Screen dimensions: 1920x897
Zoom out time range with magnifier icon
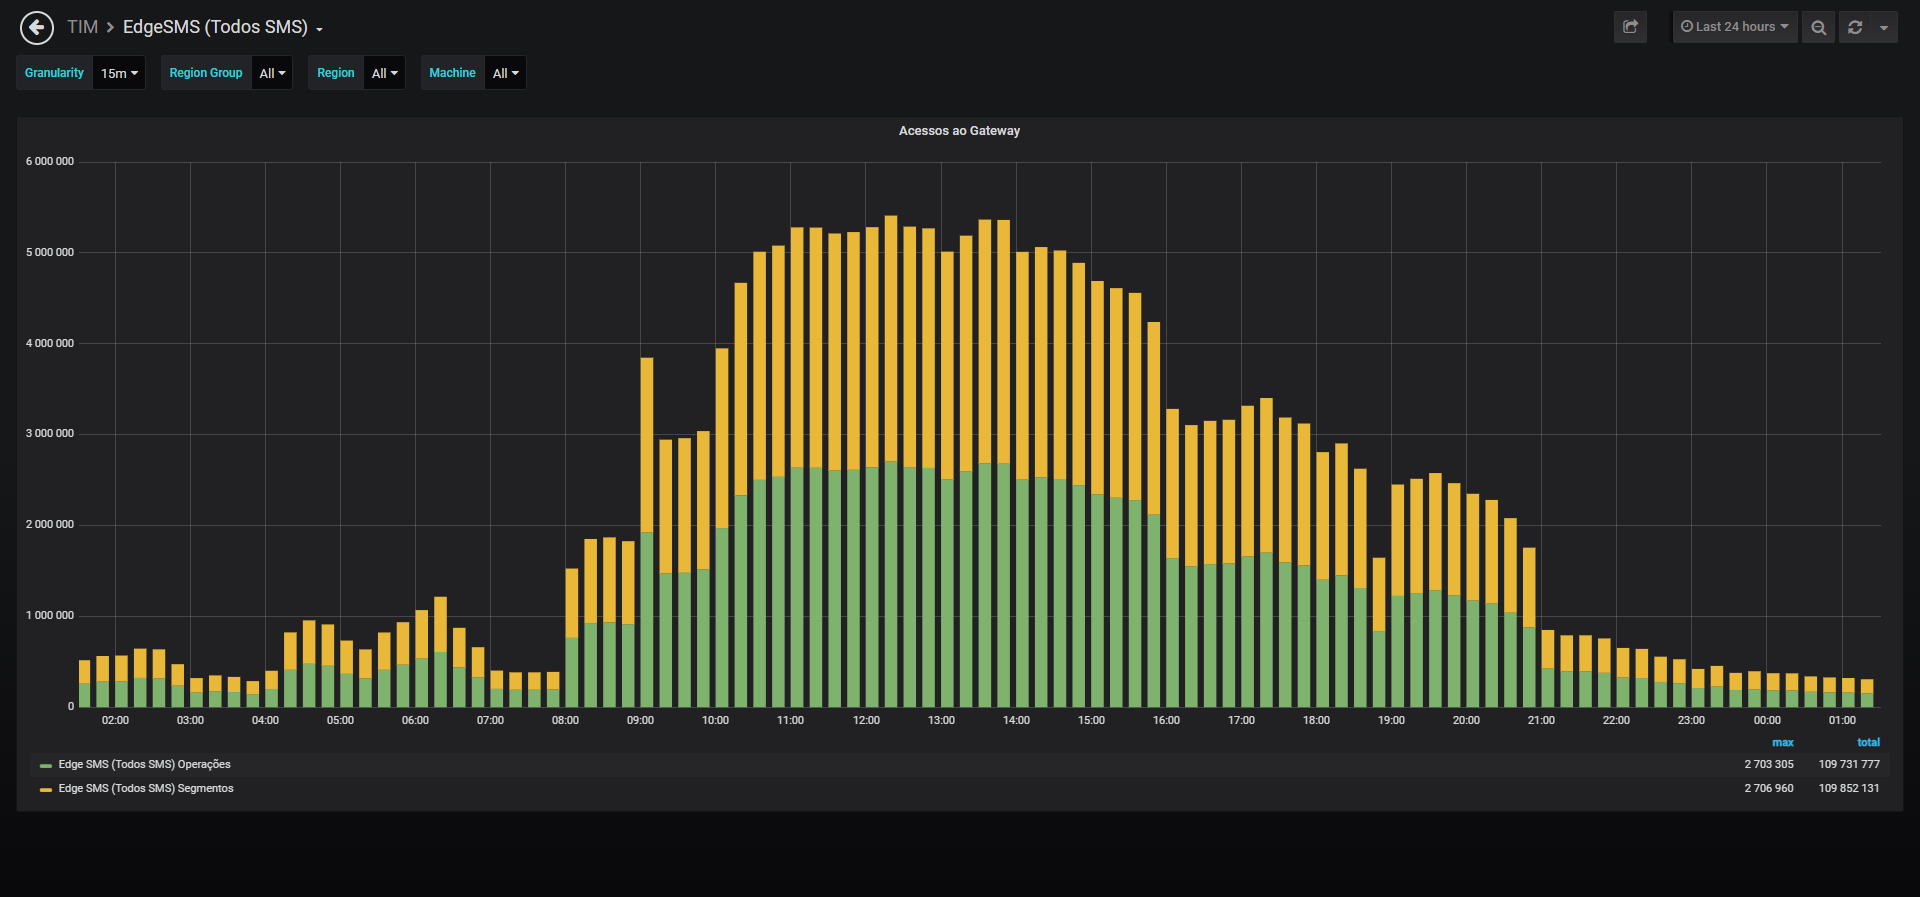(x=1818, y=27)
